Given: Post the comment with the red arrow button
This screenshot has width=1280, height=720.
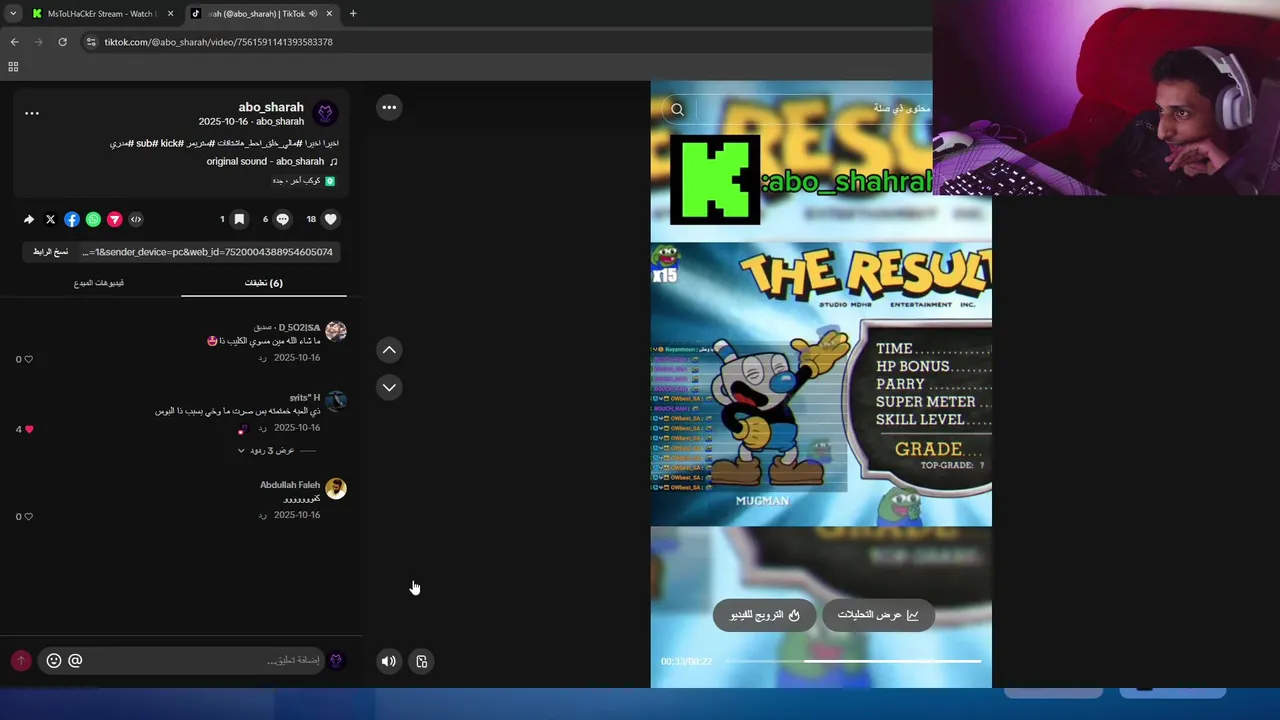Looking at the screenshot, I should pyautogui.click(x=21, y=661).
